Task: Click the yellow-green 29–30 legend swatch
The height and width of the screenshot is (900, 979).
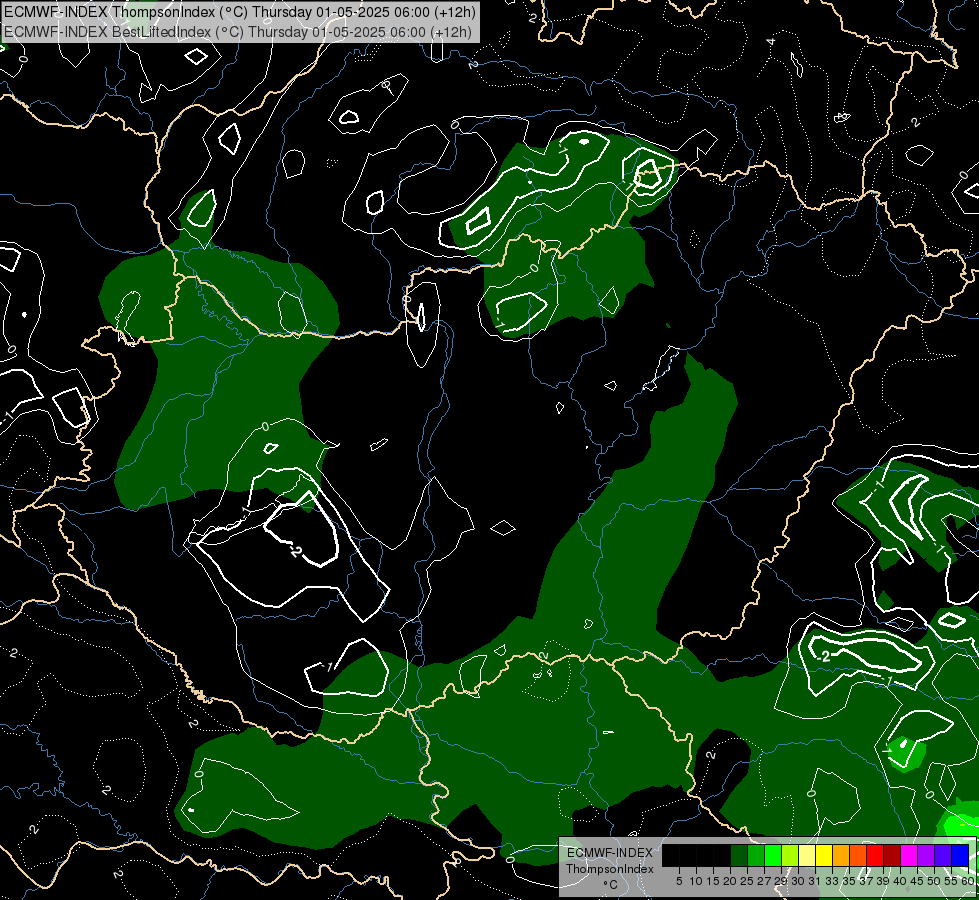Action: 790,855
